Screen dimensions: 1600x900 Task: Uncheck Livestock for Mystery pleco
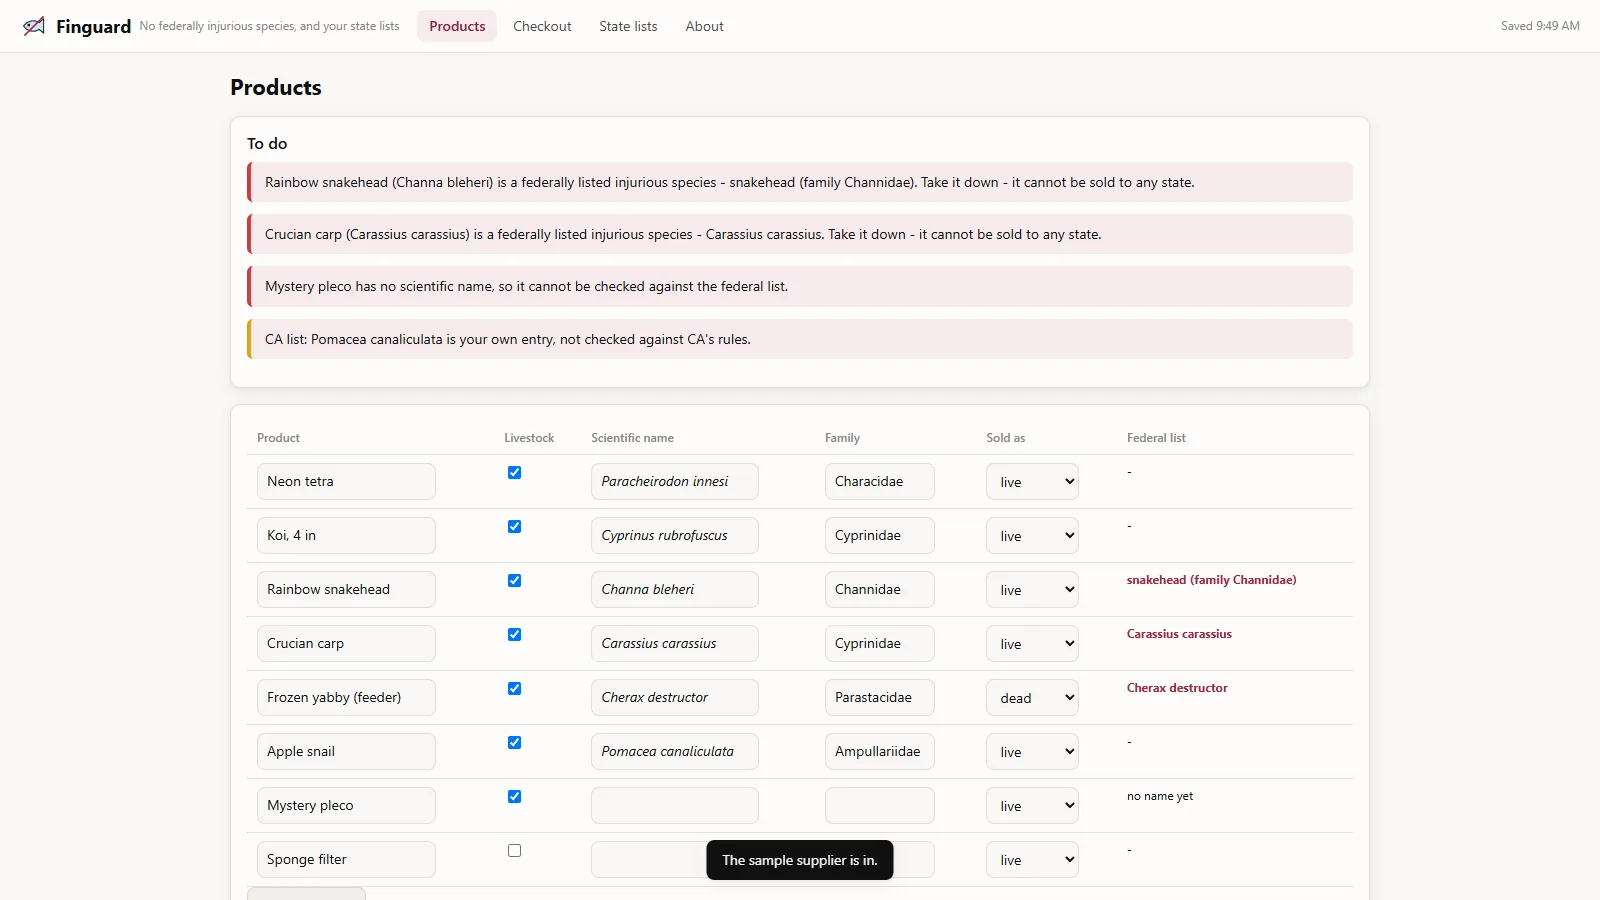click(x=514, y=797)
